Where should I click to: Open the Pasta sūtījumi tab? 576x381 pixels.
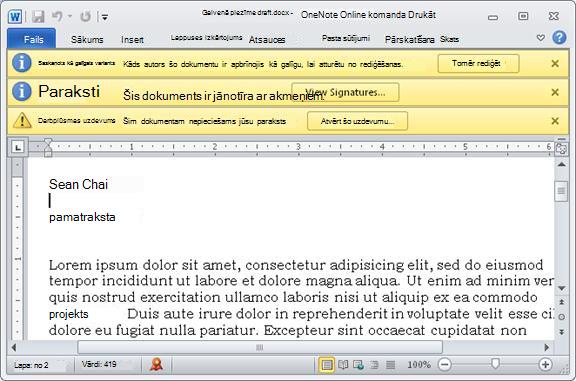pos(346,38)
